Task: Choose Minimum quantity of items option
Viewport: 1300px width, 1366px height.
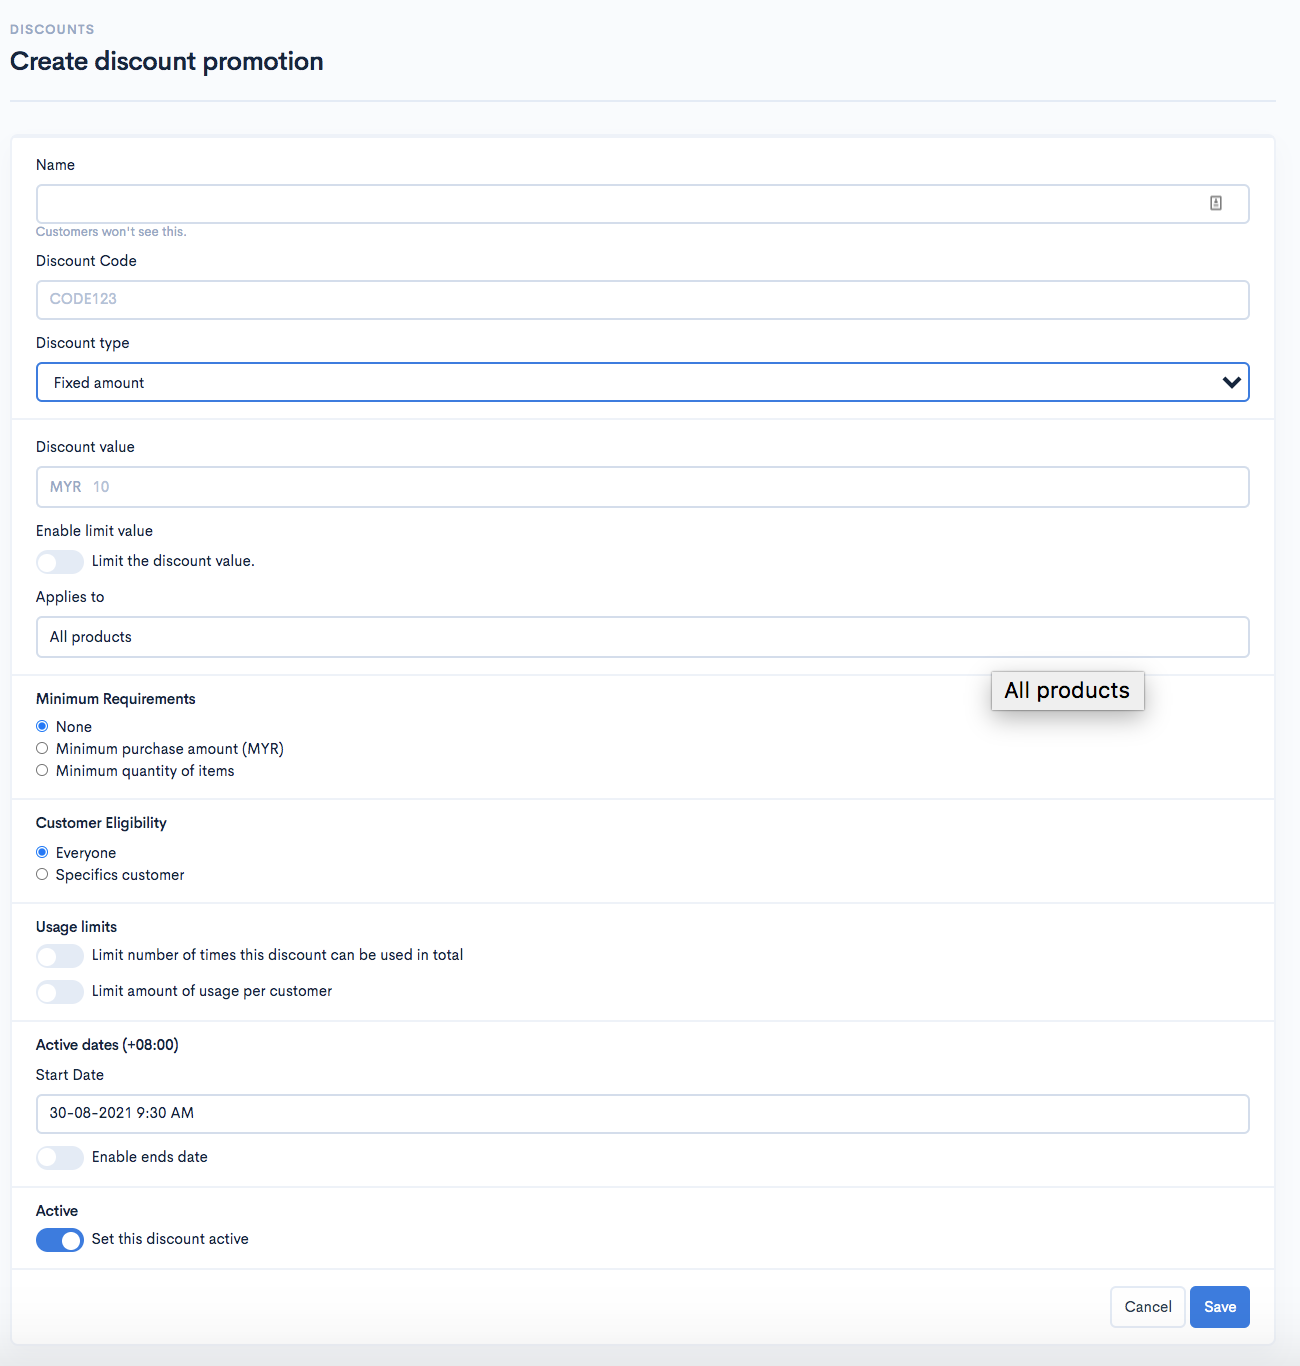Action: coord(42,770)
